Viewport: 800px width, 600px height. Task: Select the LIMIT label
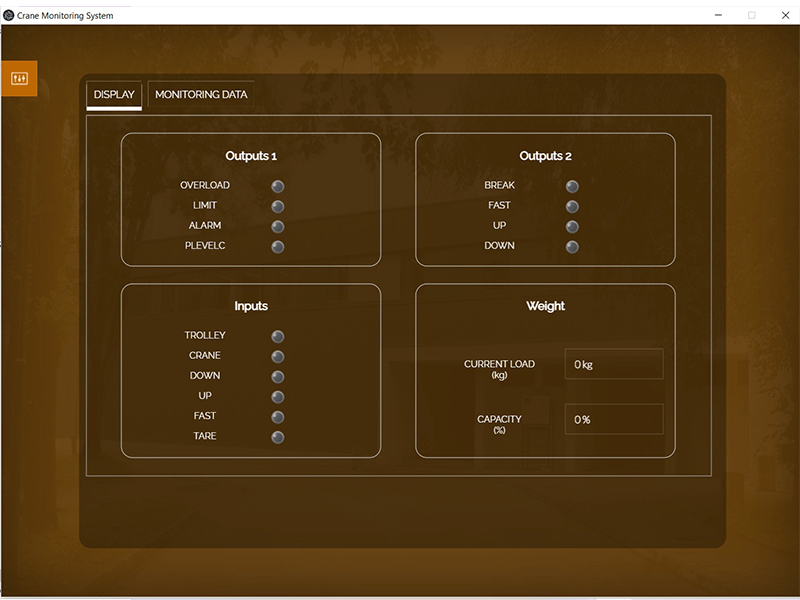click(x=205, y=205)
